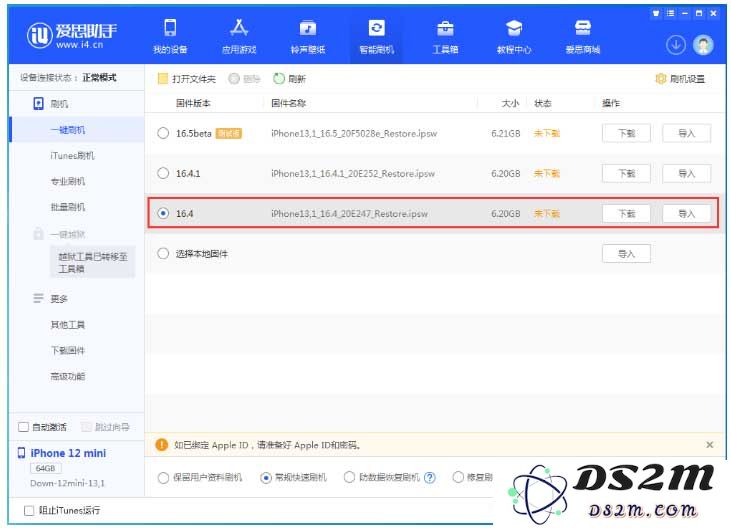Switch to 智能刷机 flash tab

click(376, 36)
